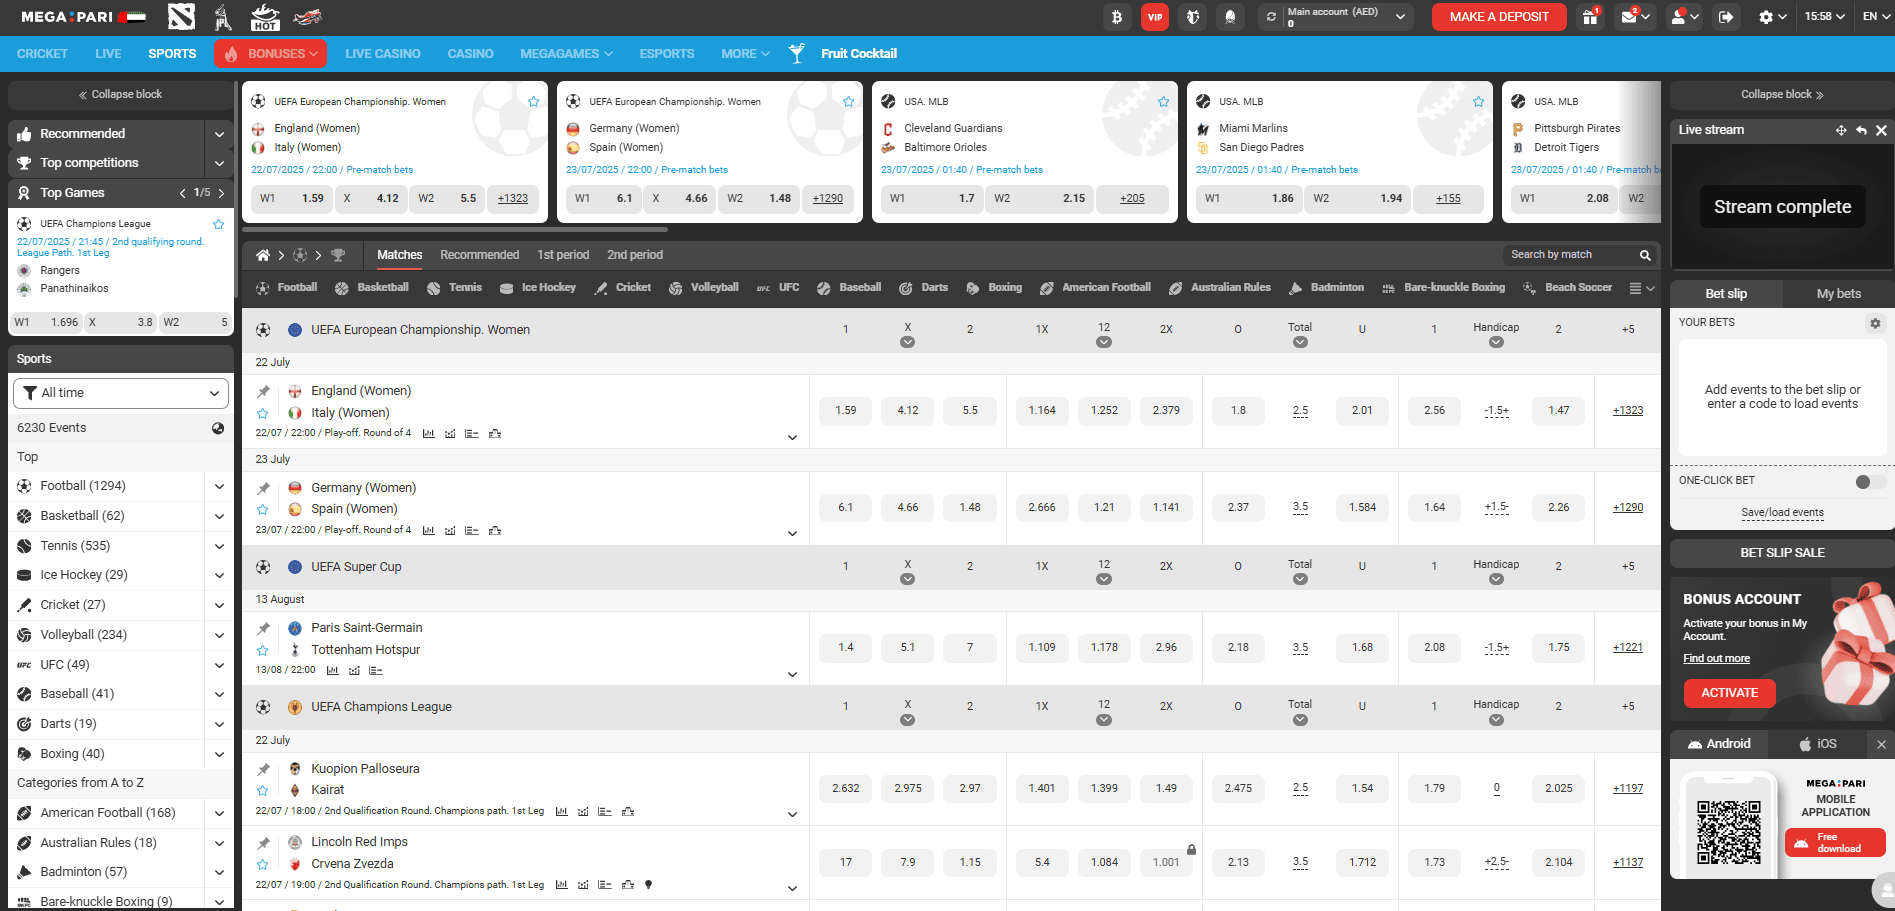
Task: Close the mobile app Android/iOS banner
Action: tap(1881, 744)
